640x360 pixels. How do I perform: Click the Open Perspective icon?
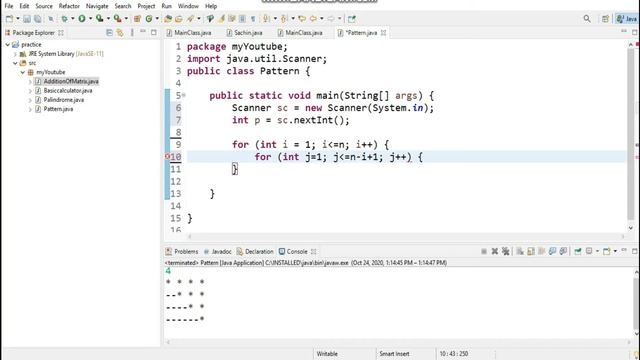(605, 18)
